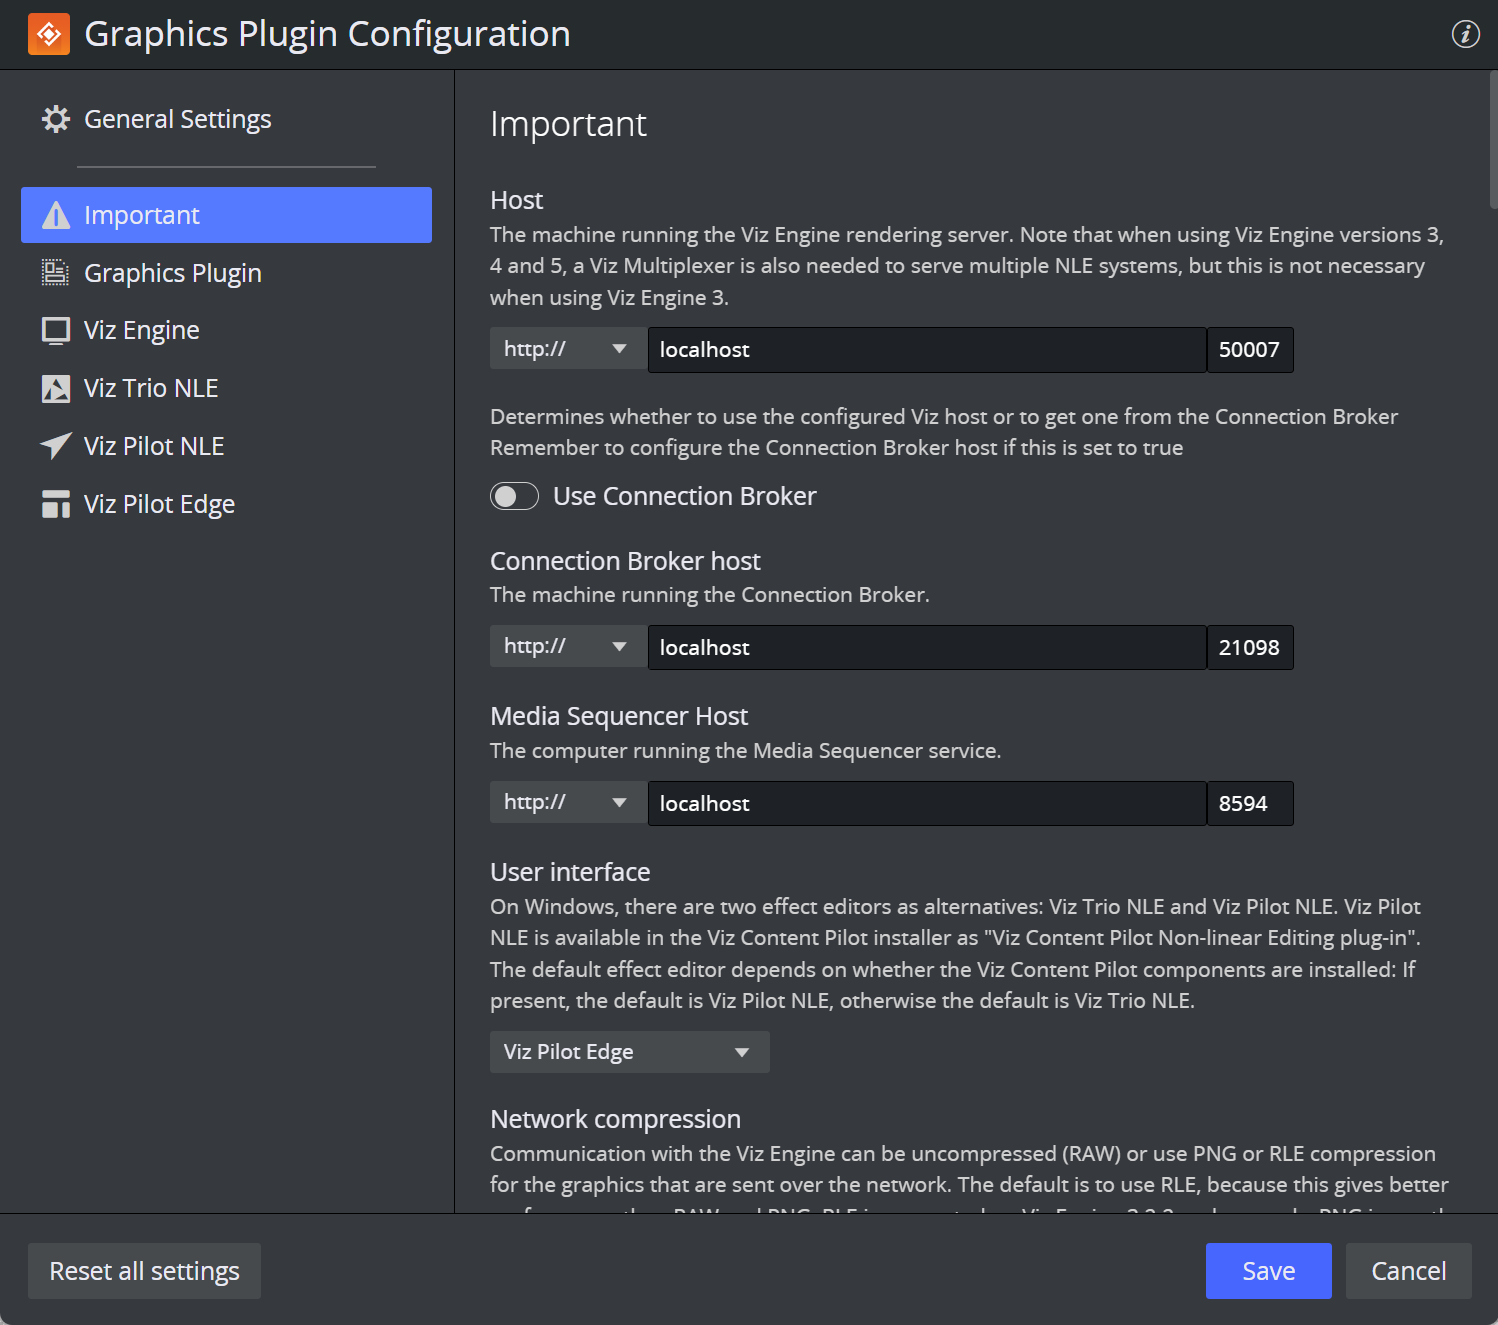The image size is (1498, 1325).
Task: Click the Viz Trio NLE icon
Action: tap(56, 389)
